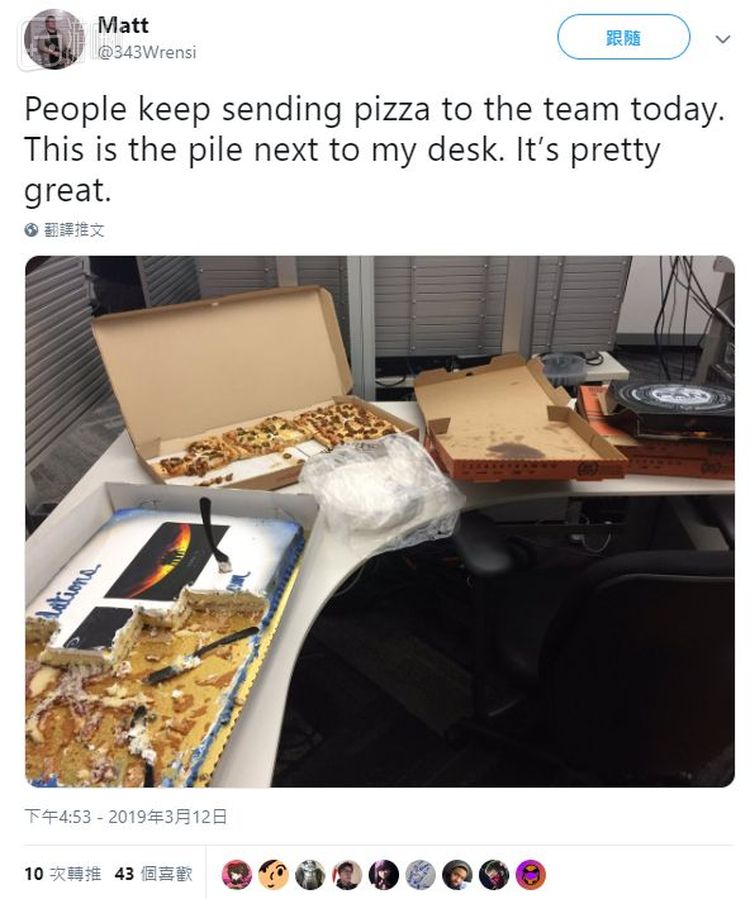
Task: Open the first liker avatar with pink background
Action: click(x=237, y=874)
